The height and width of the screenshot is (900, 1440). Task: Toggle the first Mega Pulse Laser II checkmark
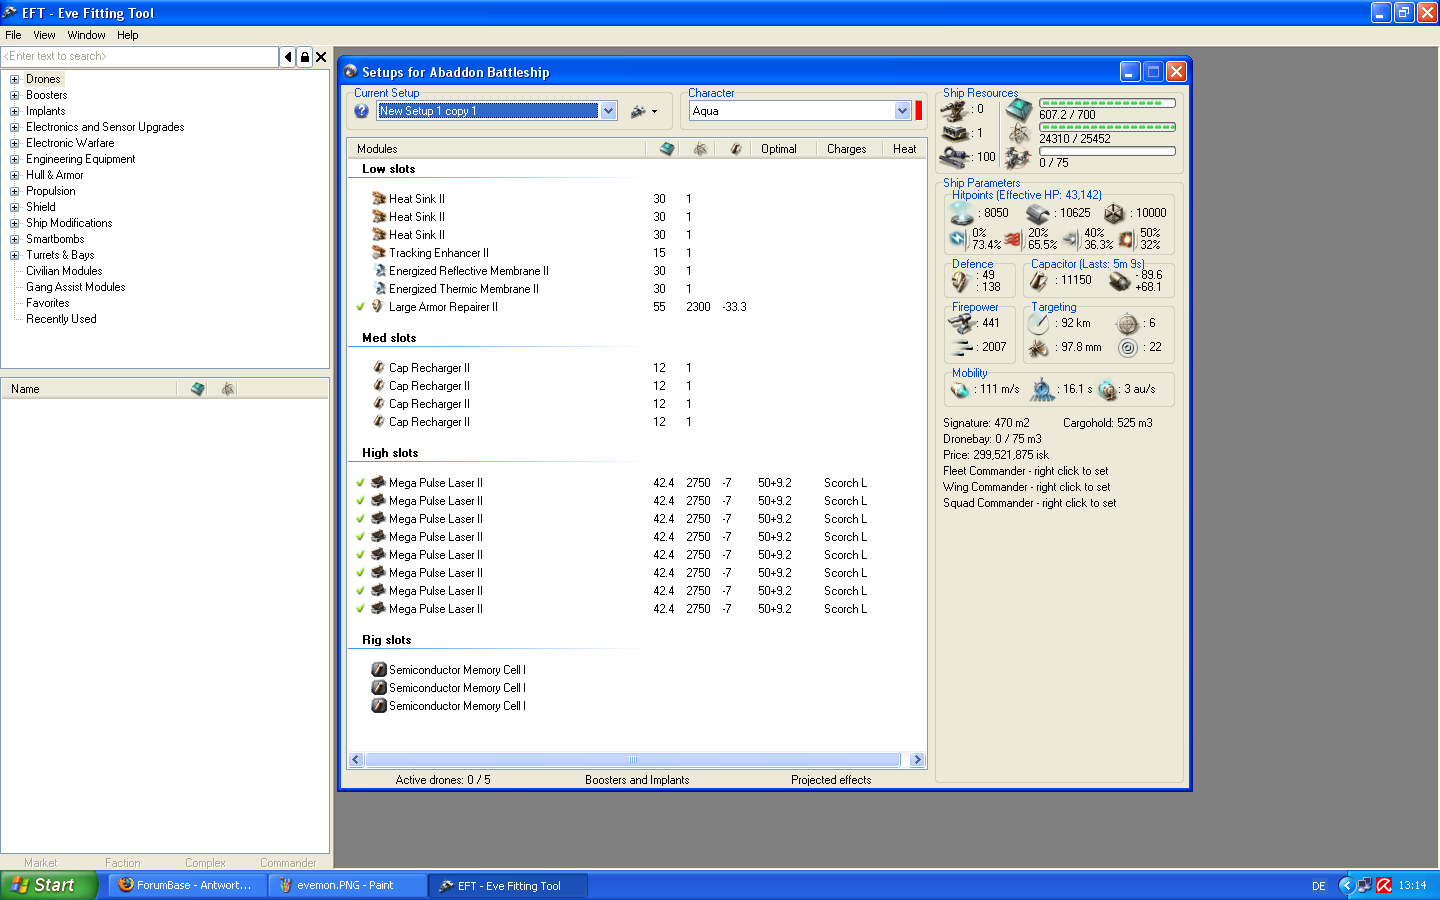coord(360,483)
